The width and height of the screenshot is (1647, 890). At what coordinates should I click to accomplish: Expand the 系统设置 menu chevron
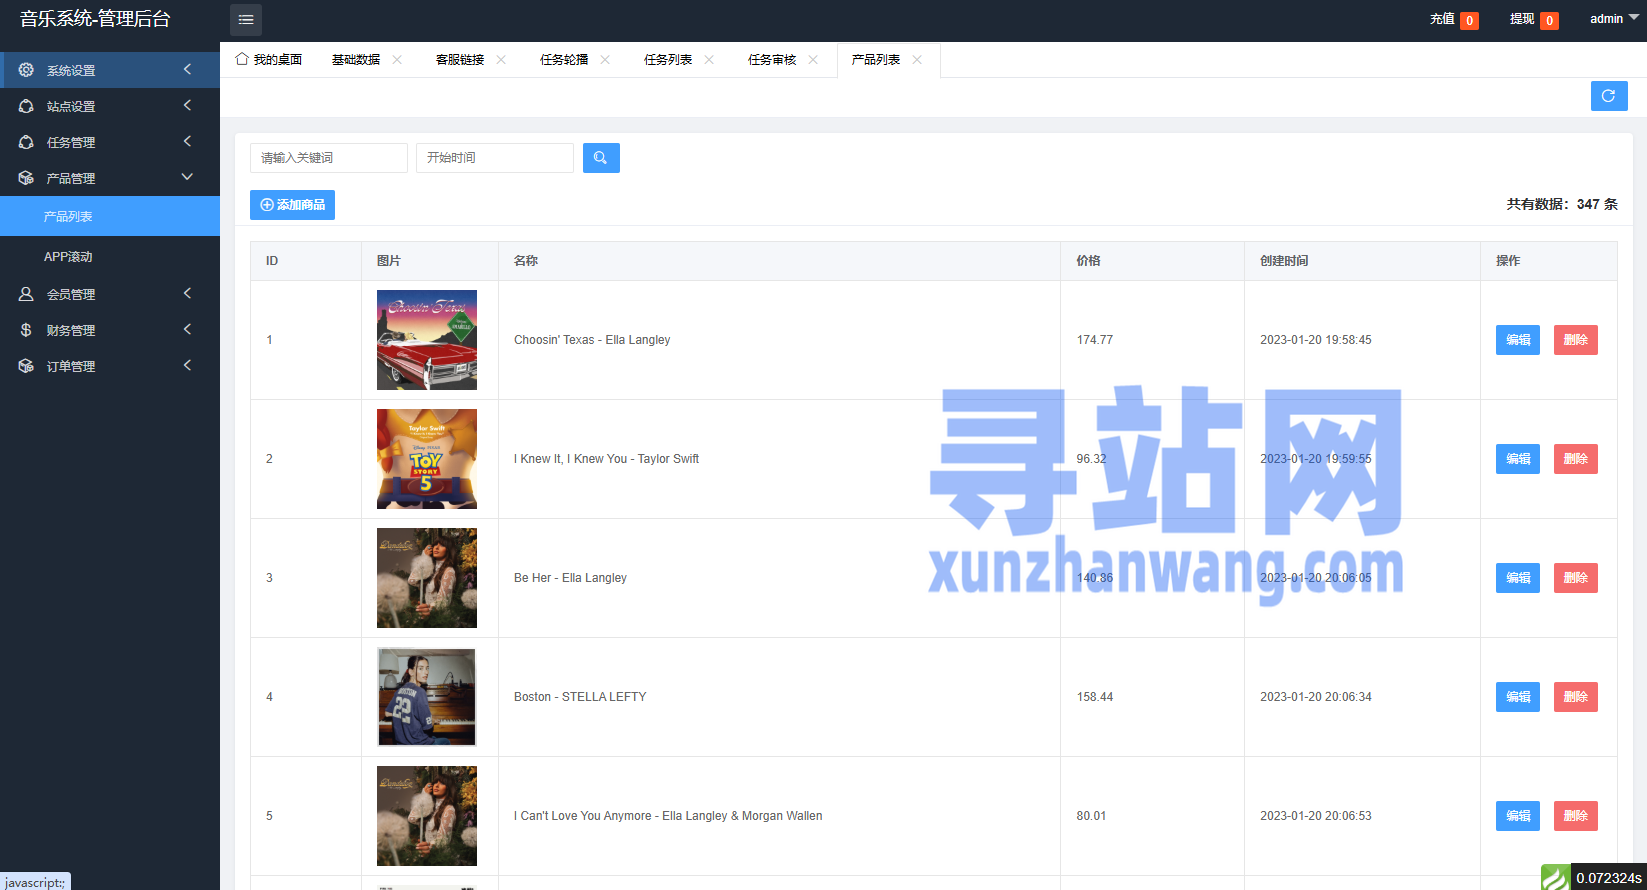pos(187,69)
